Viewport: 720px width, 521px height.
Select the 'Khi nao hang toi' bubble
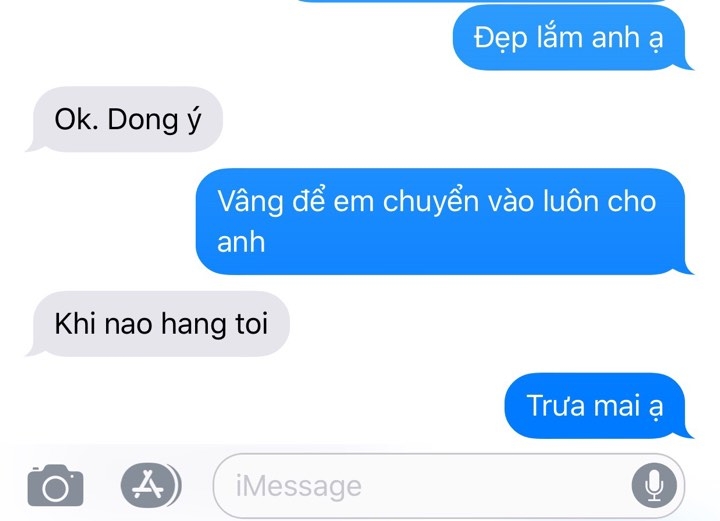[x=158, y=324]
